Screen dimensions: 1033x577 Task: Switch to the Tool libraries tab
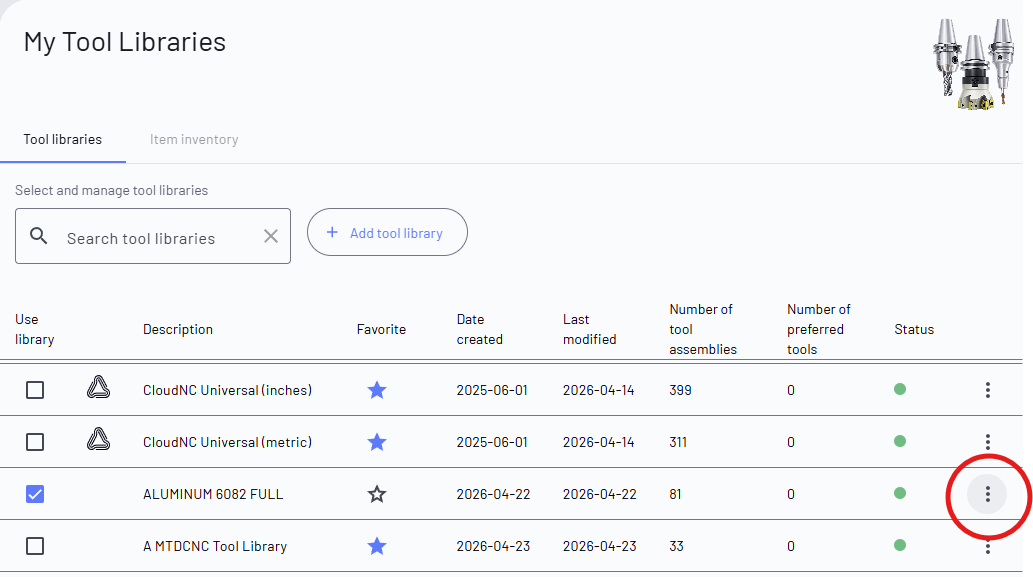[x=63, y=140]
